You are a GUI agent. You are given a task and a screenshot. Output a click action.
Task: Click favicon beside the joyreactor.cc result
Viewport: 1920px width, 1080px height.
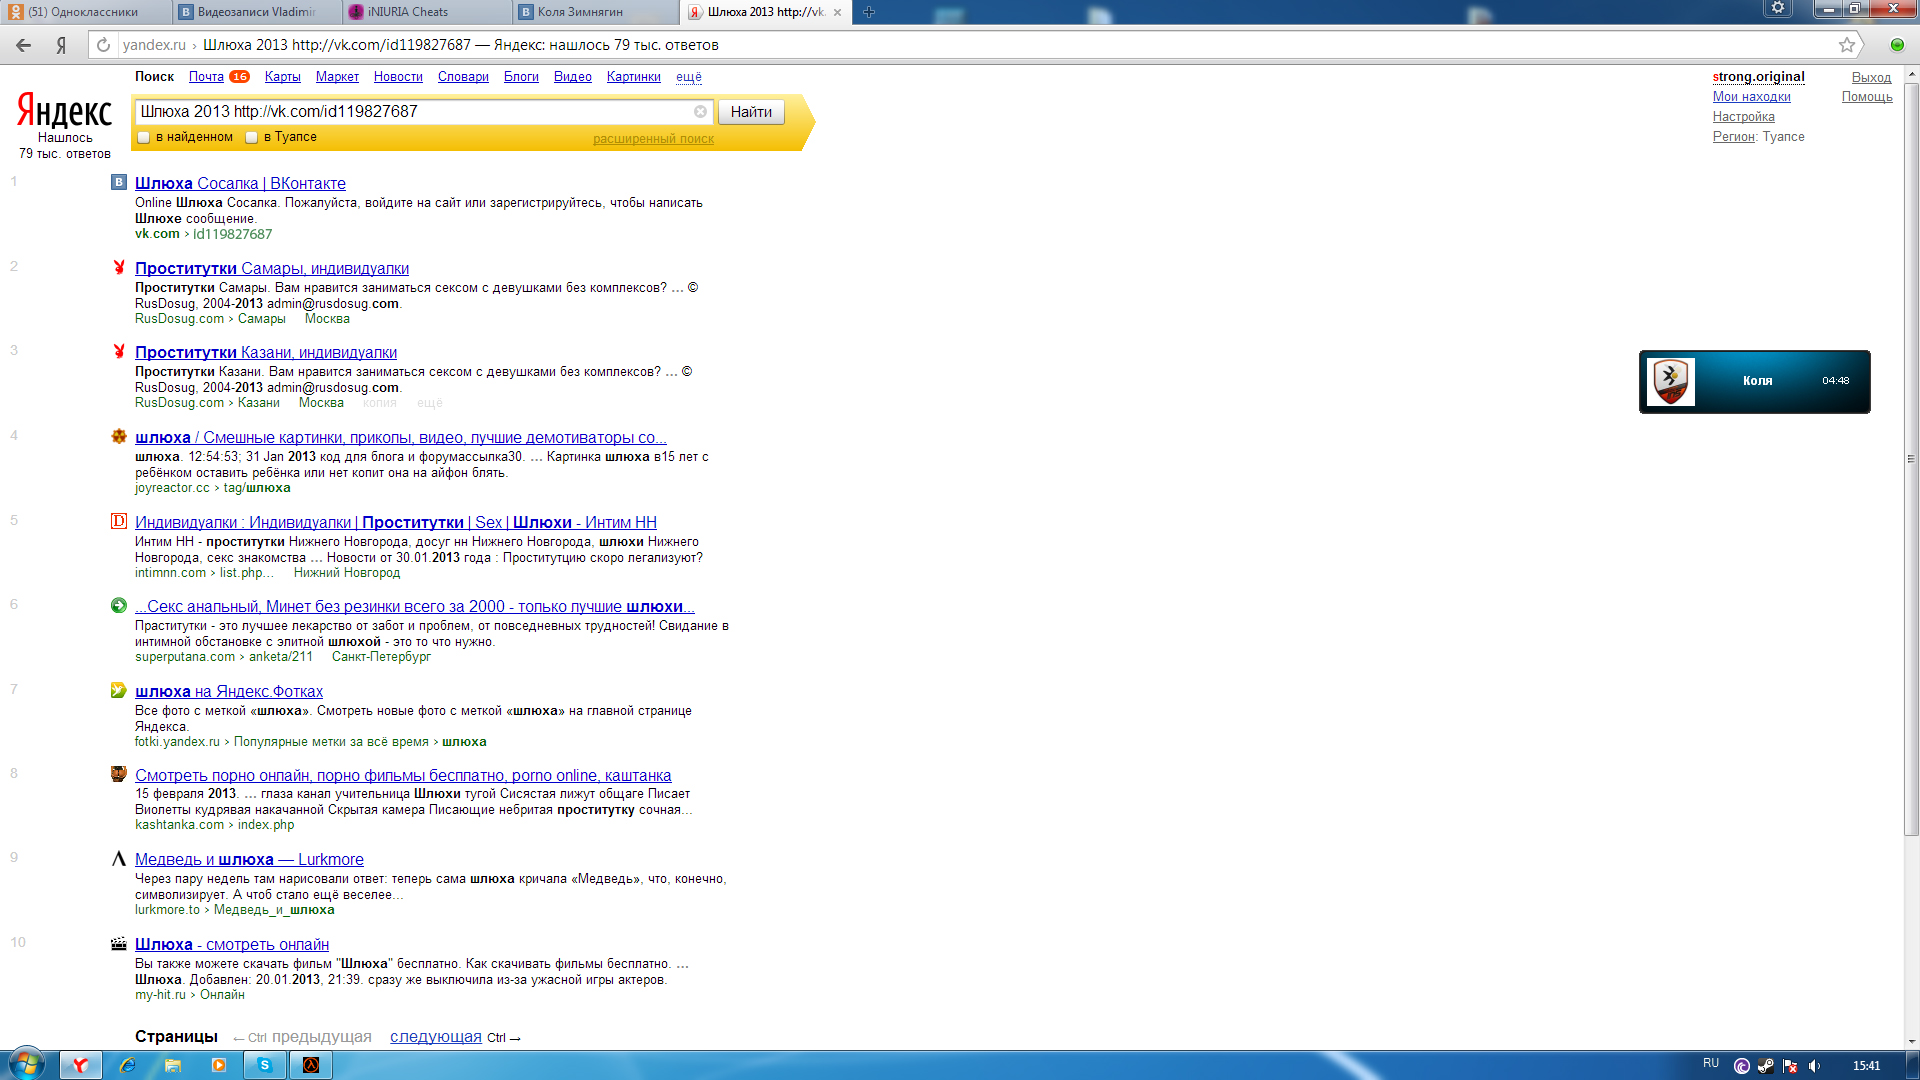119,436
